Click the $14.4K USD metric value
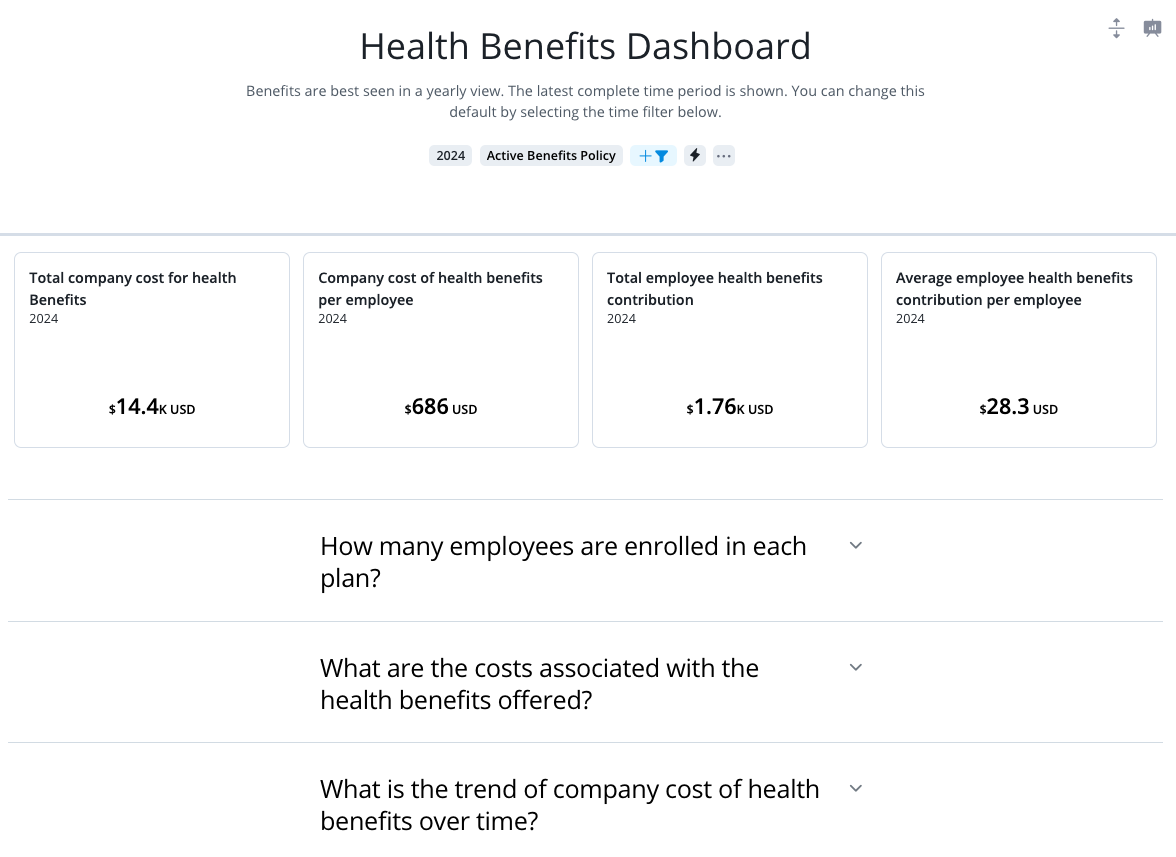The image size is (1176, 857). (x=152, y=407)
